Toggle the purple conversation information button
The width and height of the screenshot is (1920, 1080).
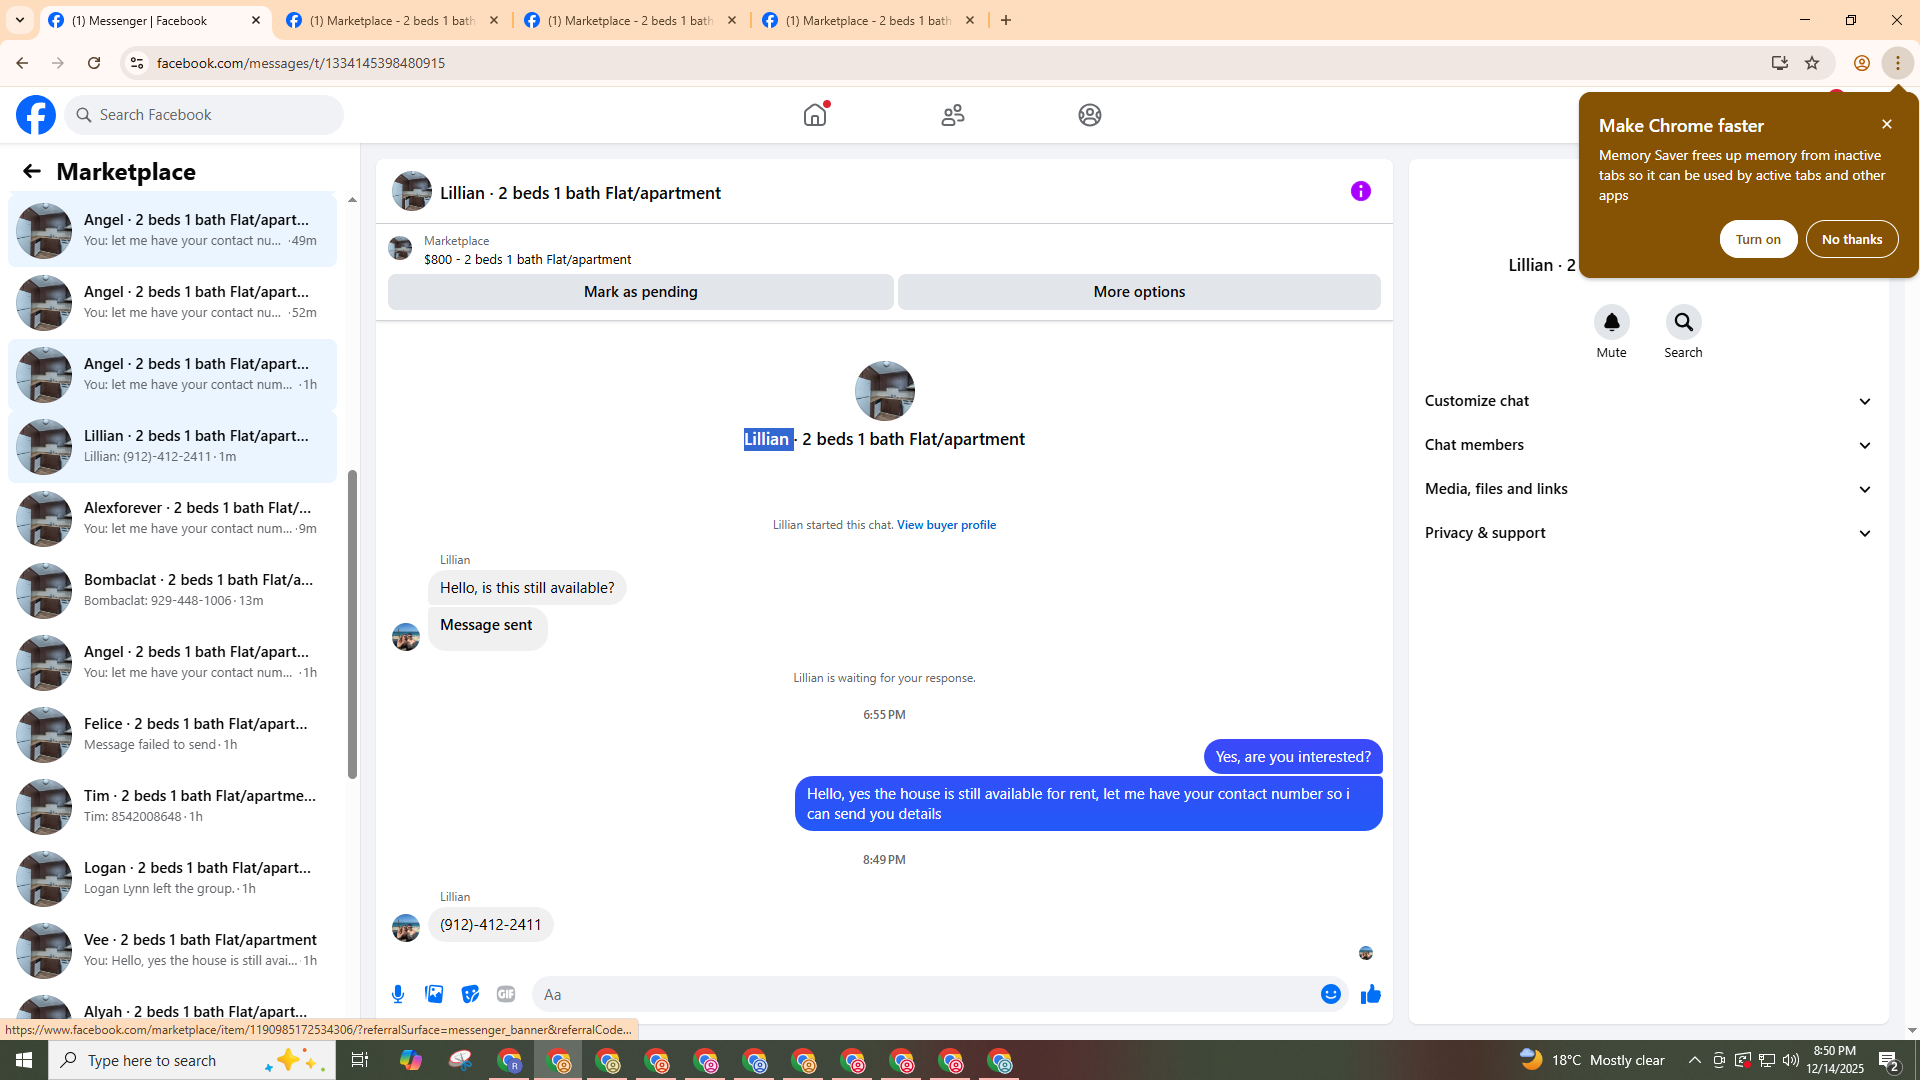click(x=1360, y=191)
